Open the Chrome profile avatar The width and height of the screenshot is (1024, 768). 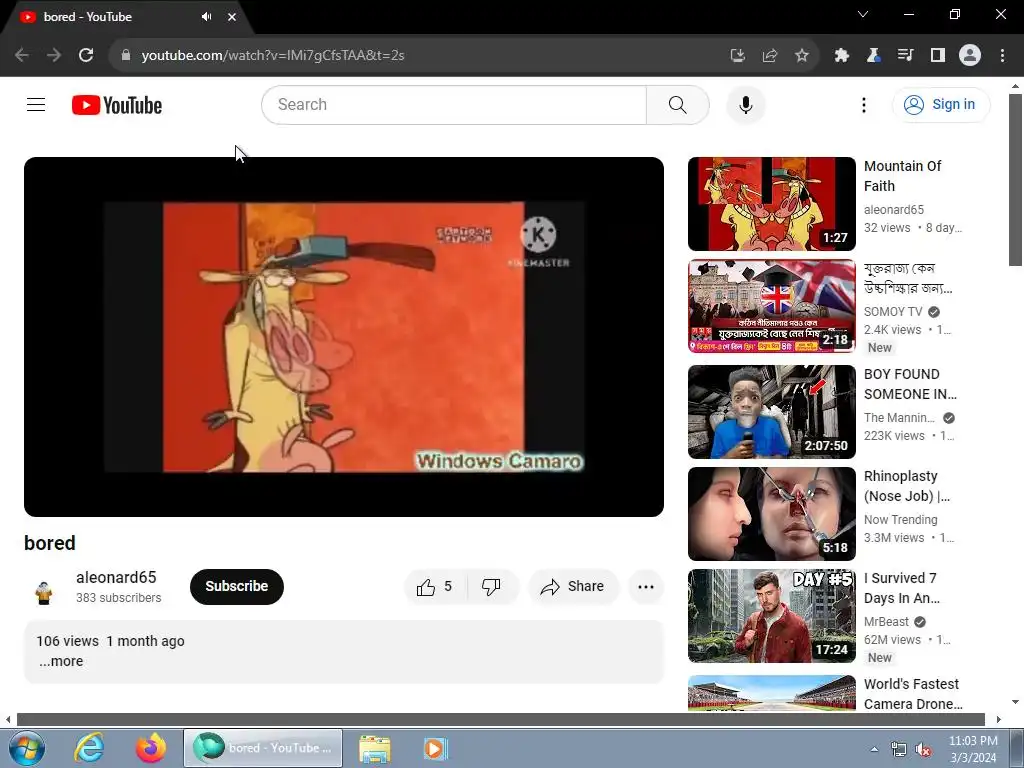[970, 55]
